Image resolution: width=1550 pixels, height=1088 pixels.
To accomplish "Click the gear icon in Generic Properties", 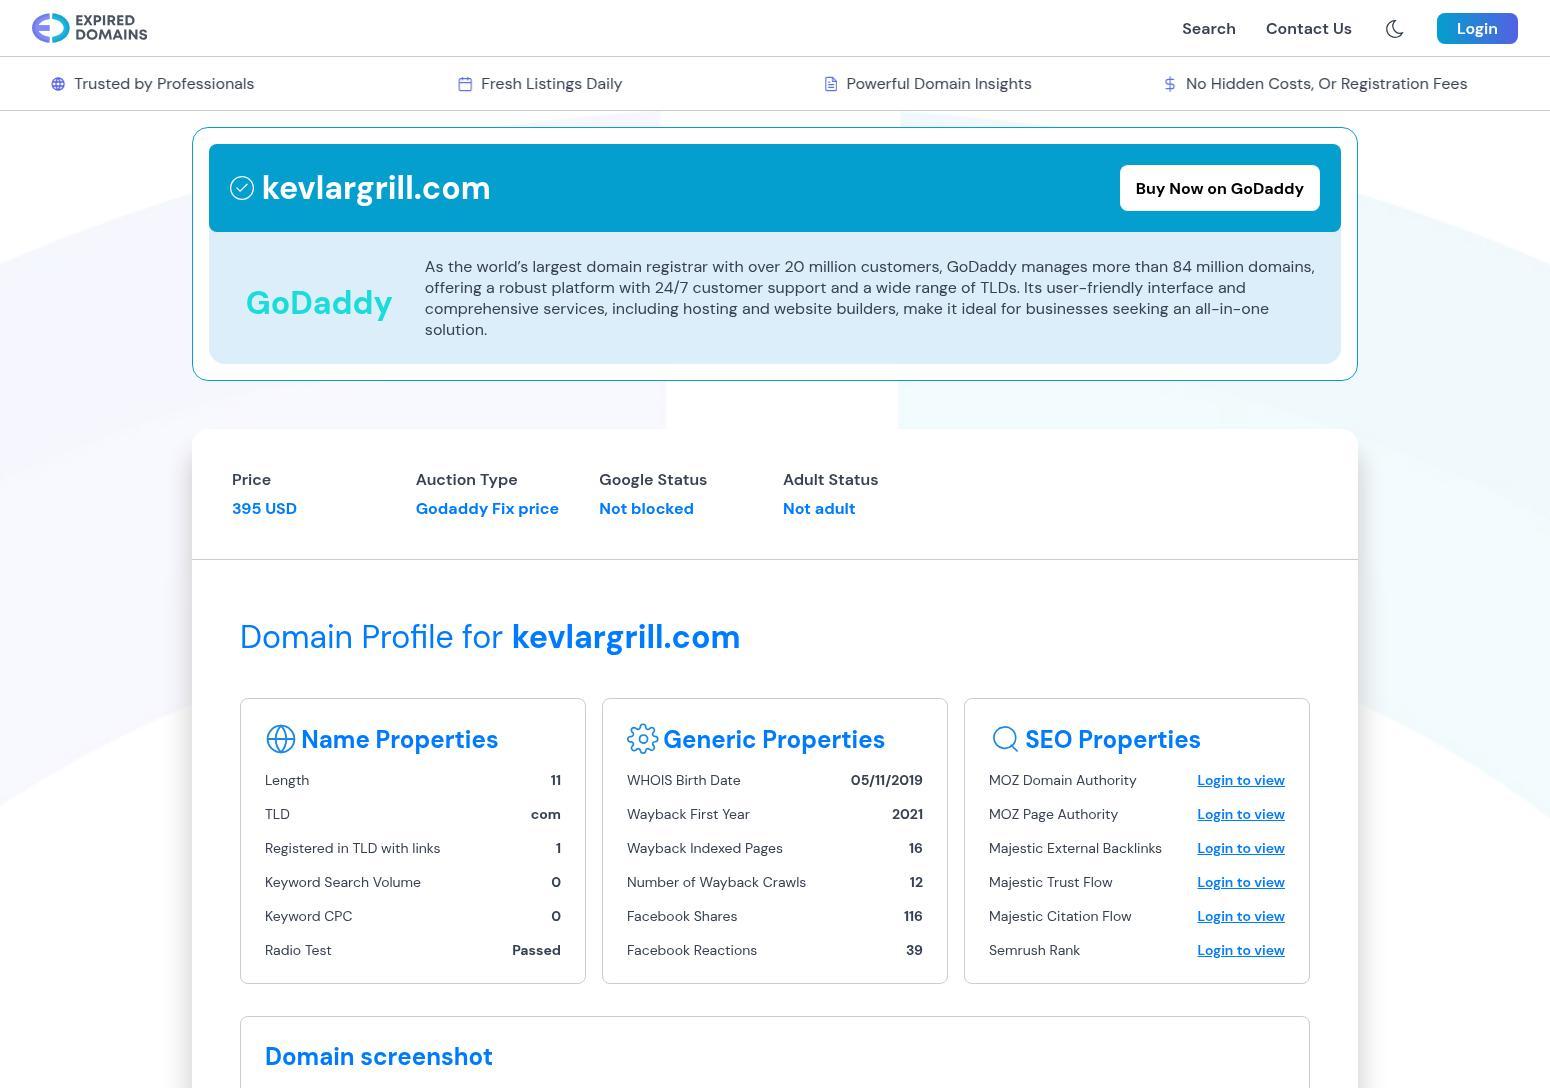I will [x=642, y=739].
